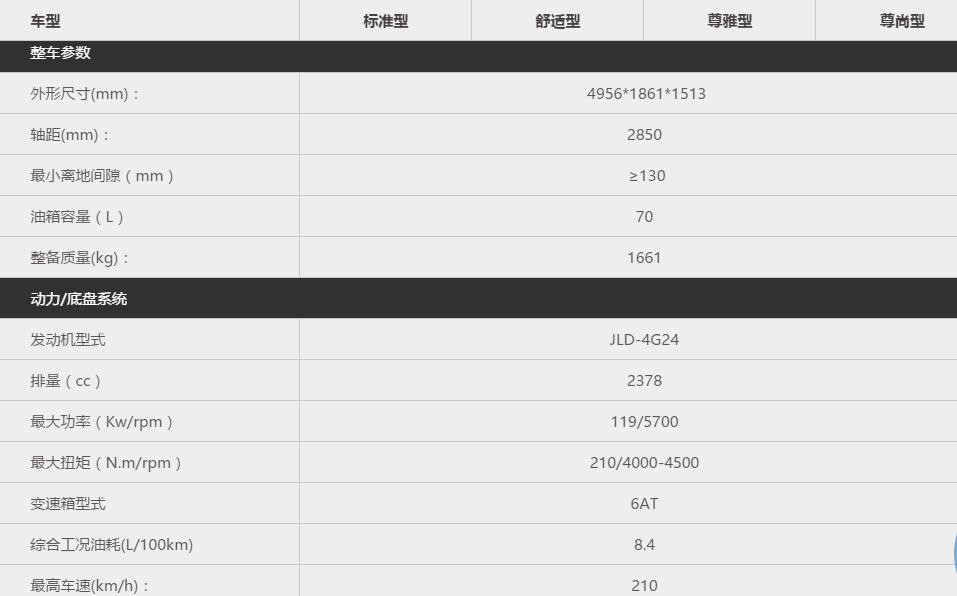Select the 标准型 column header
Viewport: 957px width, 596px height.
(385, 21)
